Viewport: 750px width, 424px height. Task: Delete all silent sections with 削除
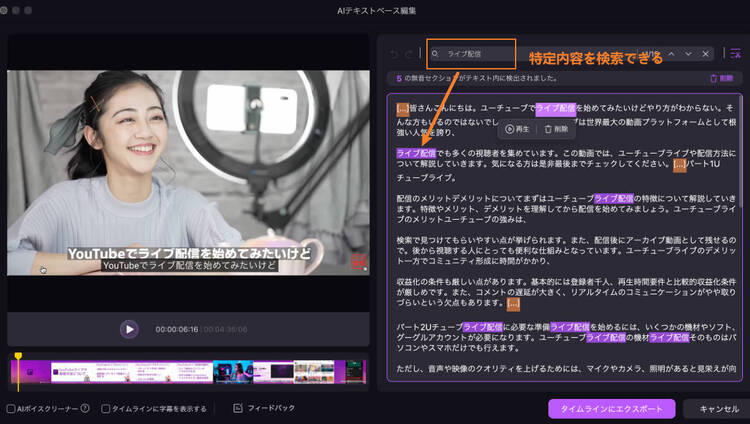pyautogui.click(x=722, y=78)
